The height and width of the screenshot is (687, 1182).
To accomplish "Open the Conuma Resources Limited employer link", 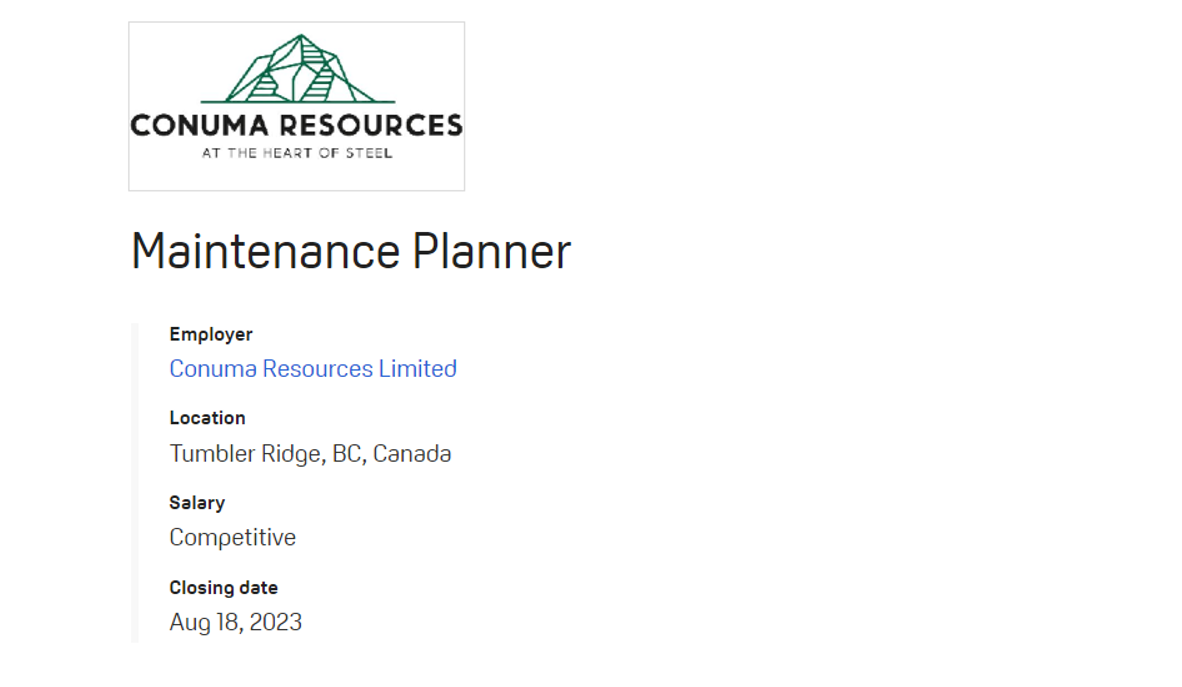I will pyautogui.click(x=312, y=369).
